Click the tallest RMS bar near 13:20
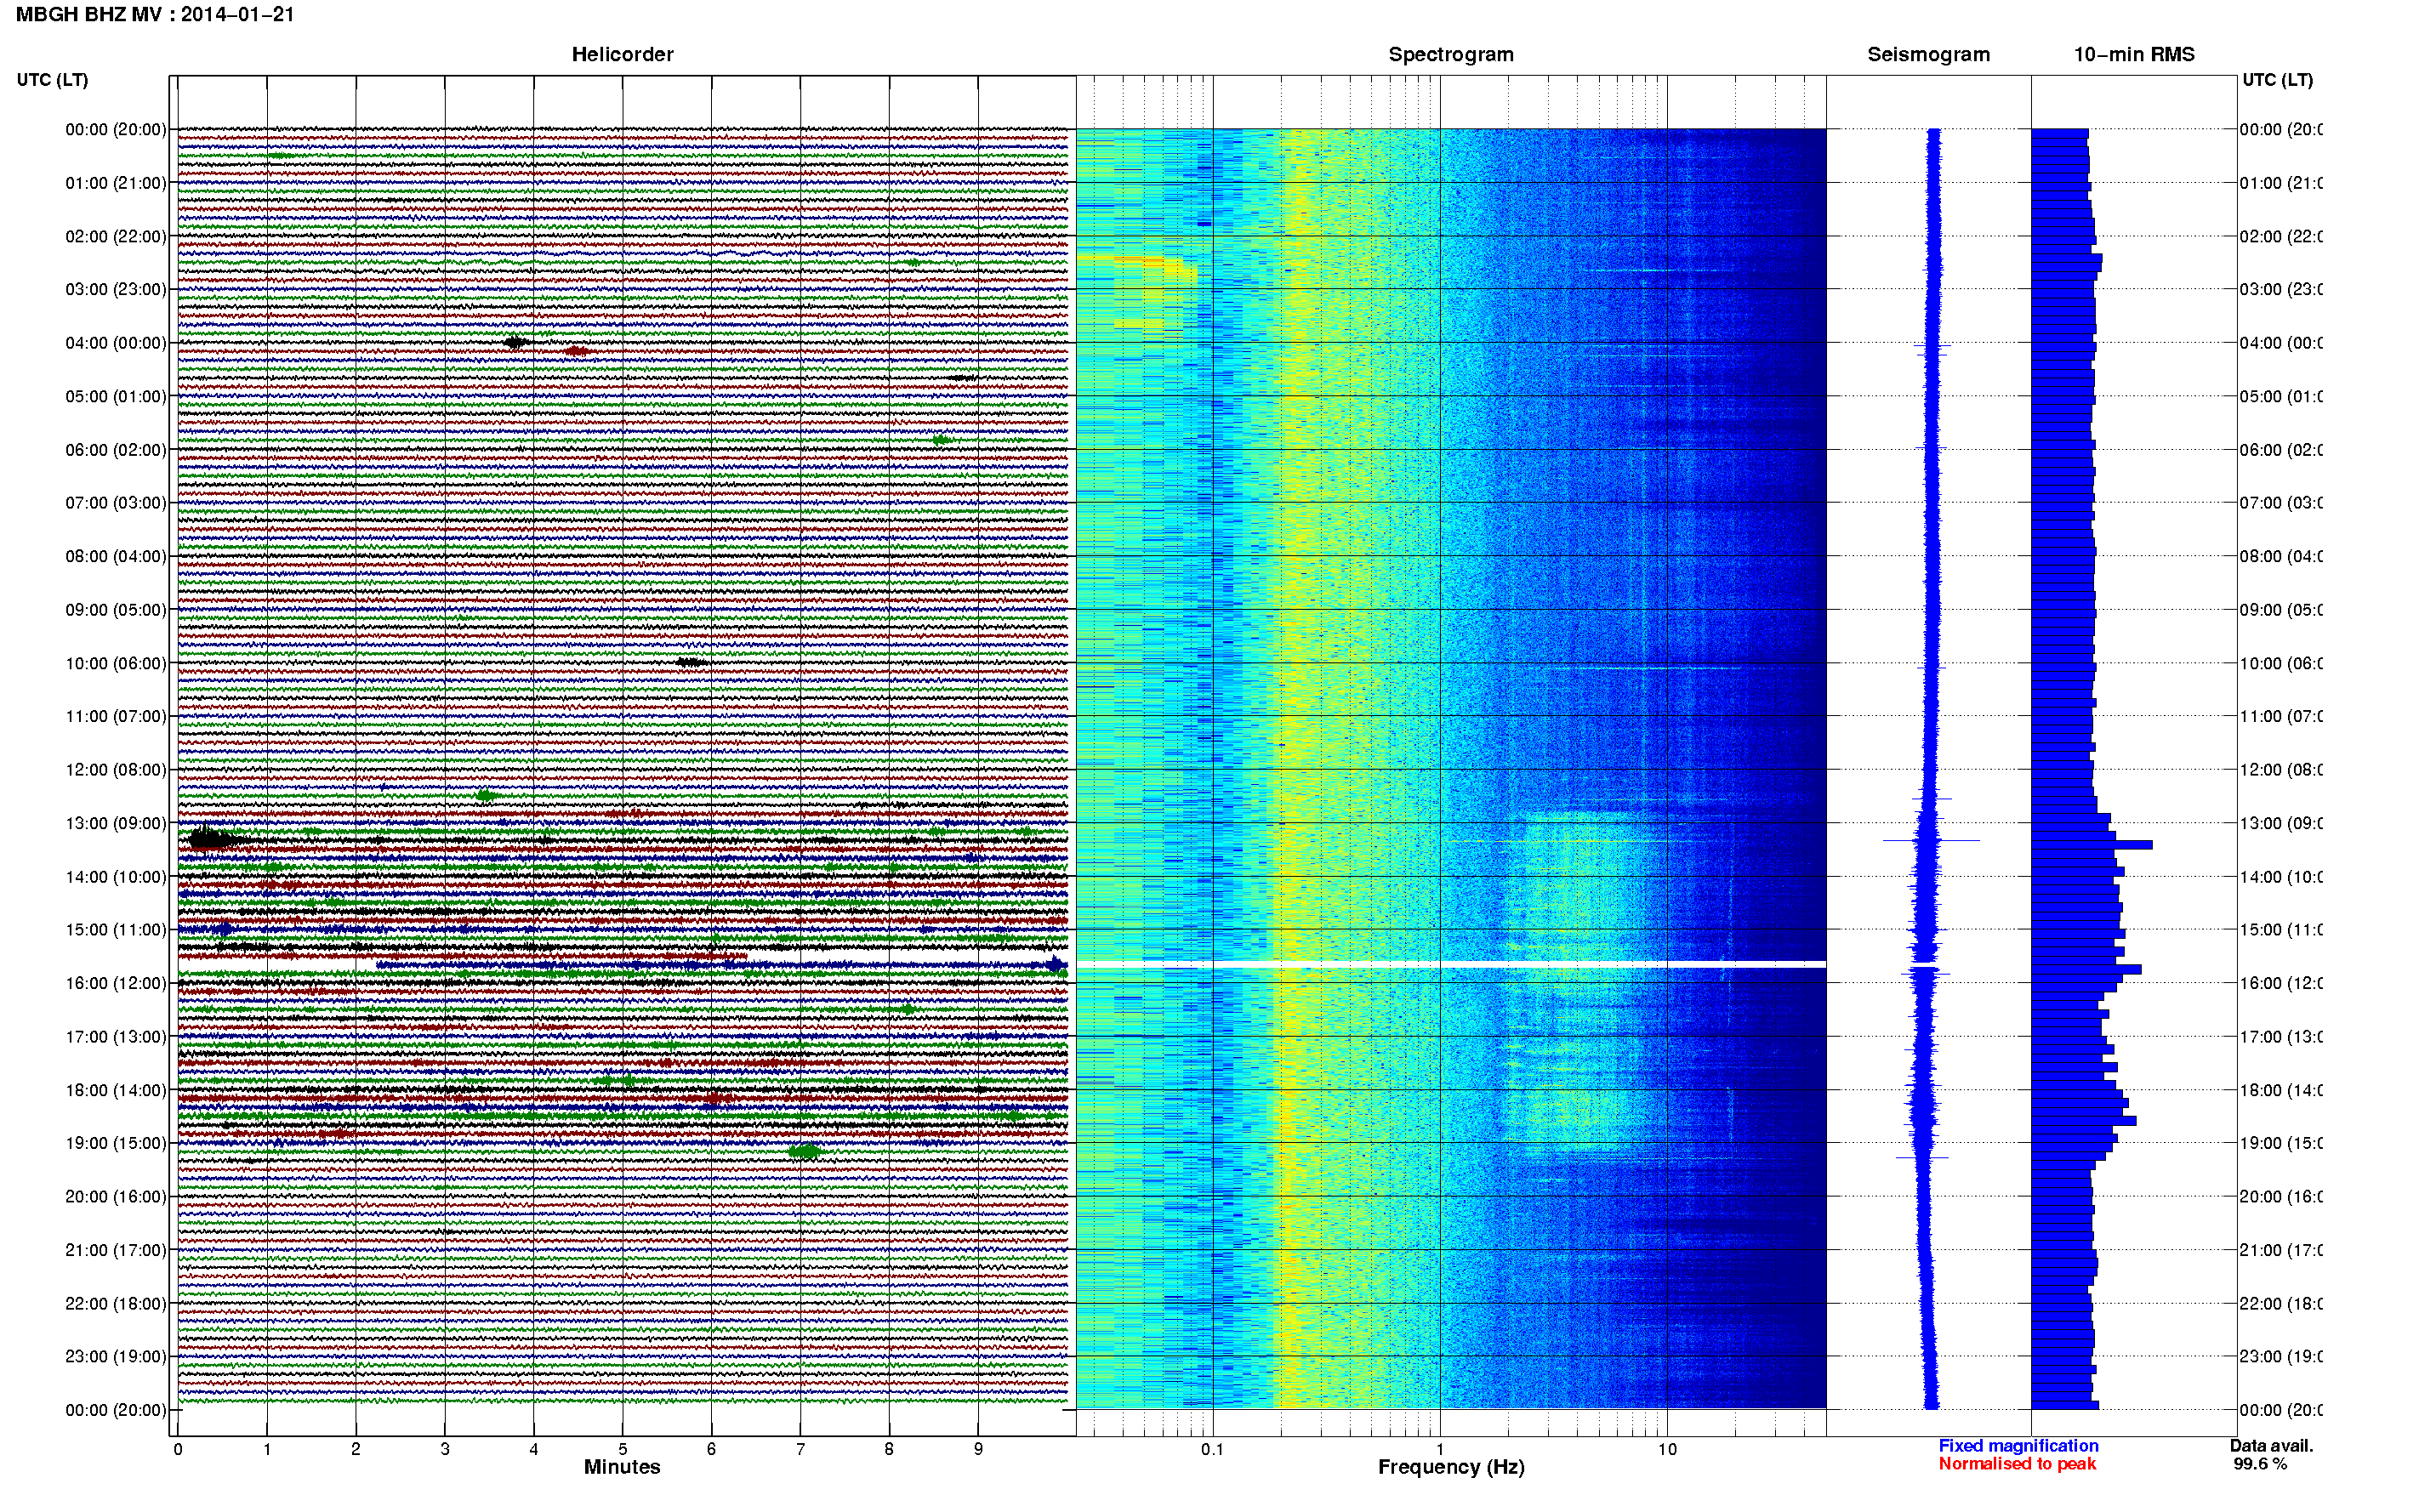 [2091, 845]
